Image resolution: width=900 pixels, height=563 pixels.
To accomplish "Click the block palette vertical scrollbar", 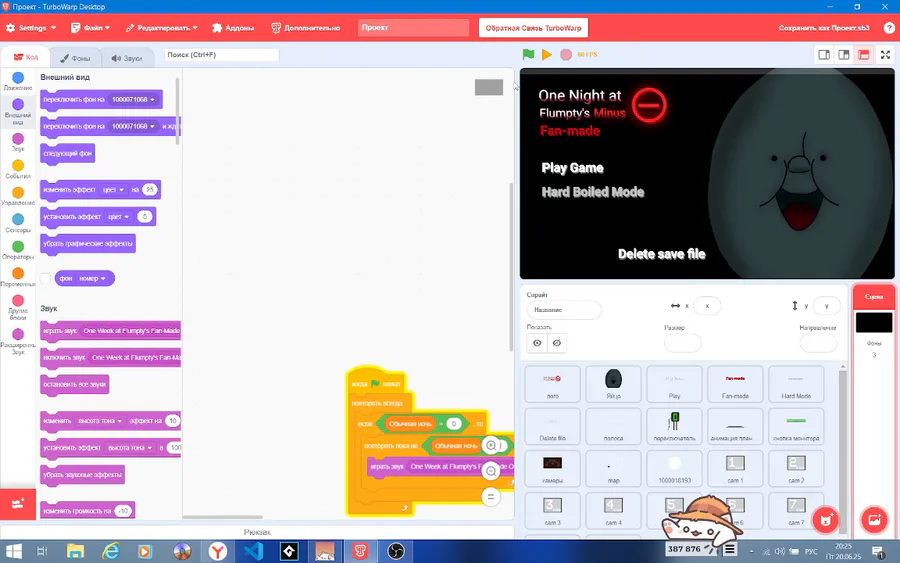I will pos(178,112).
